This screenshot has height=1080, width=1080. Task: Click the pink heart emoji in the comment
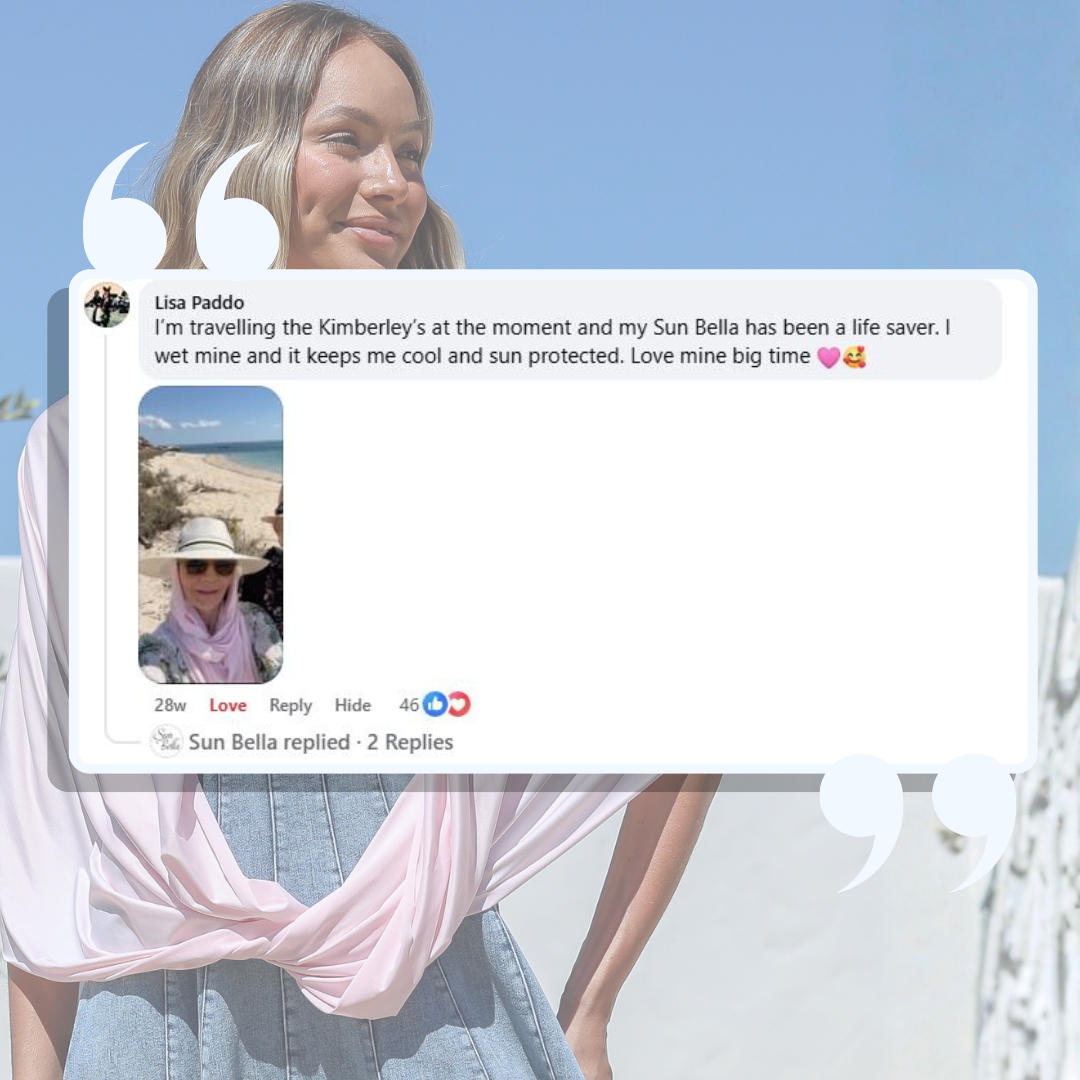tap(829, 357)
